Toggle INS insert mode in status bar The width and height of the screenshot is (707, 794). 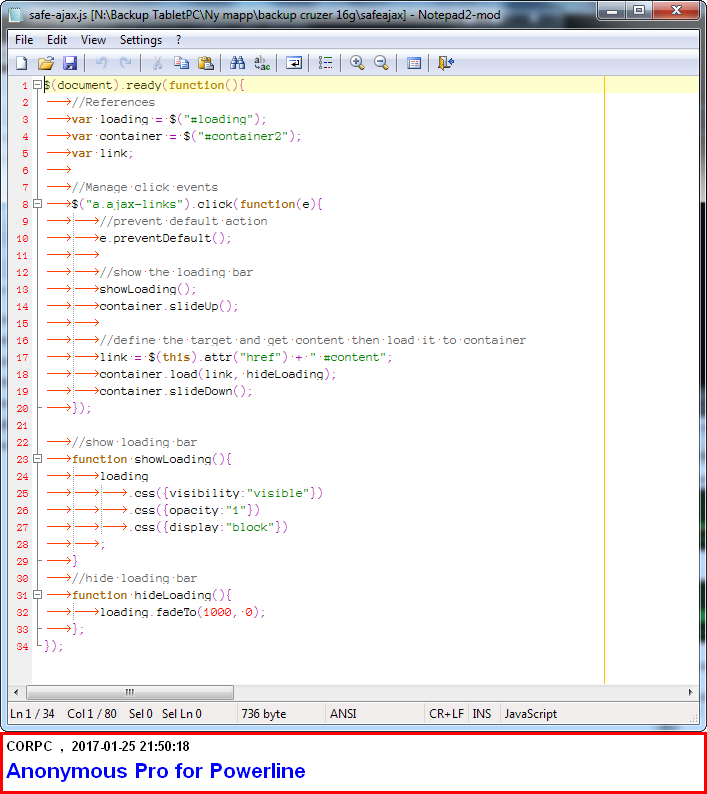tap(483, 714)
